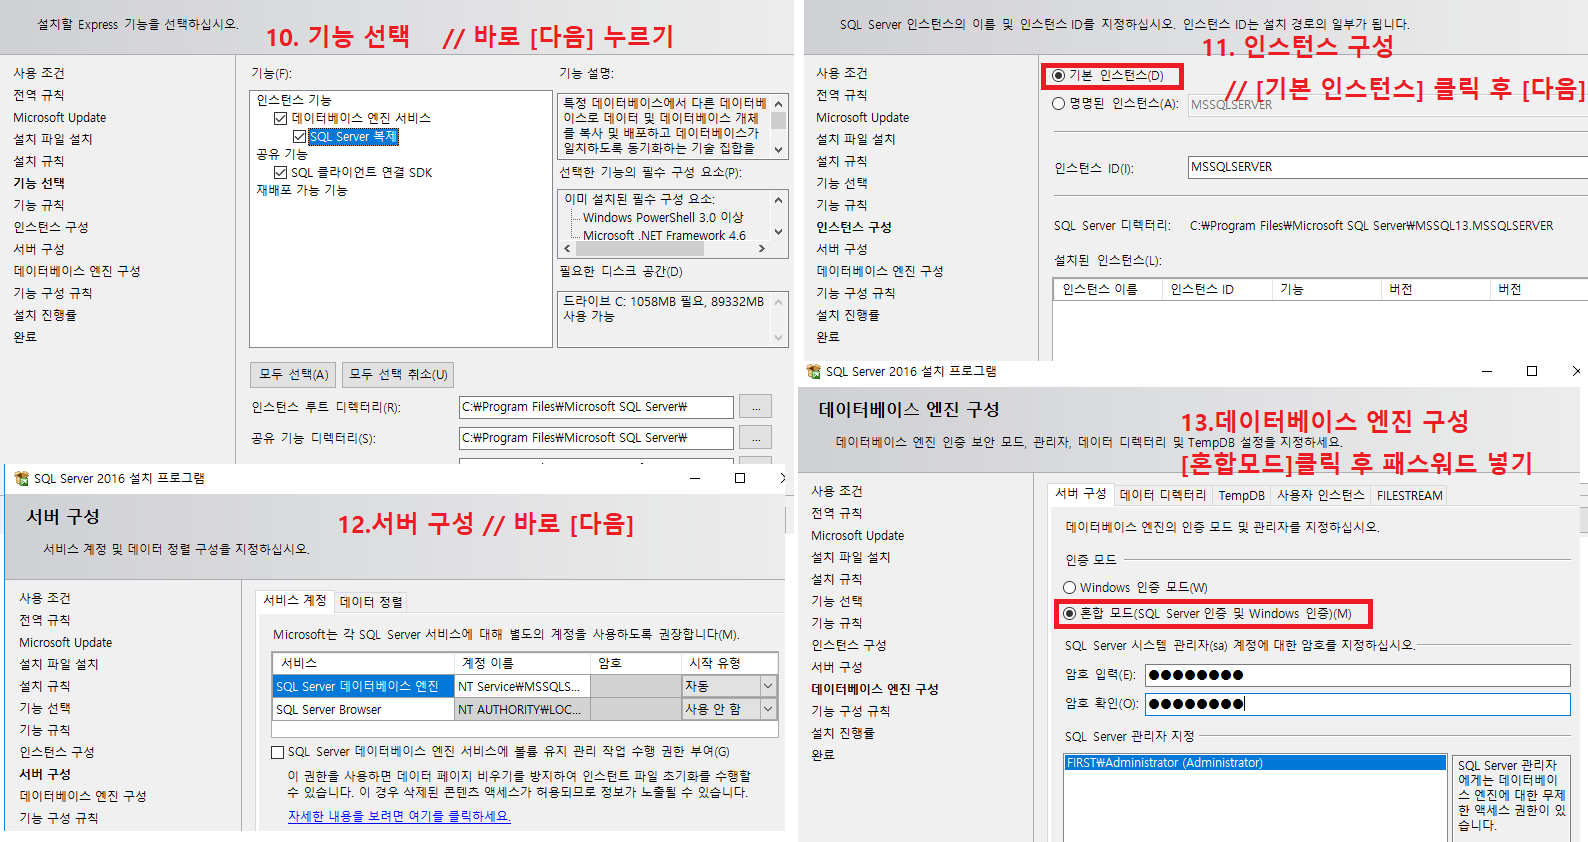1588x842 pixels.
Task: Select Windows 인증 모드(W) radio button
Action: coord(1069,587)
